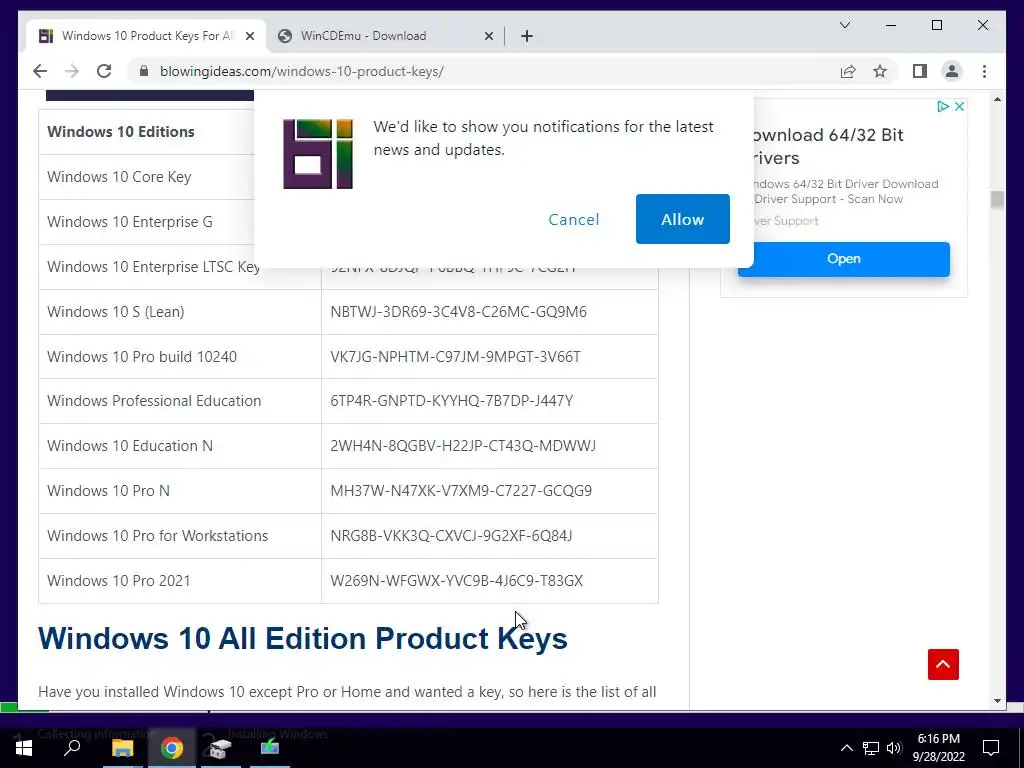Open a new tab with the plus icon
The image size is (1024, 768).
pos(527,36)
